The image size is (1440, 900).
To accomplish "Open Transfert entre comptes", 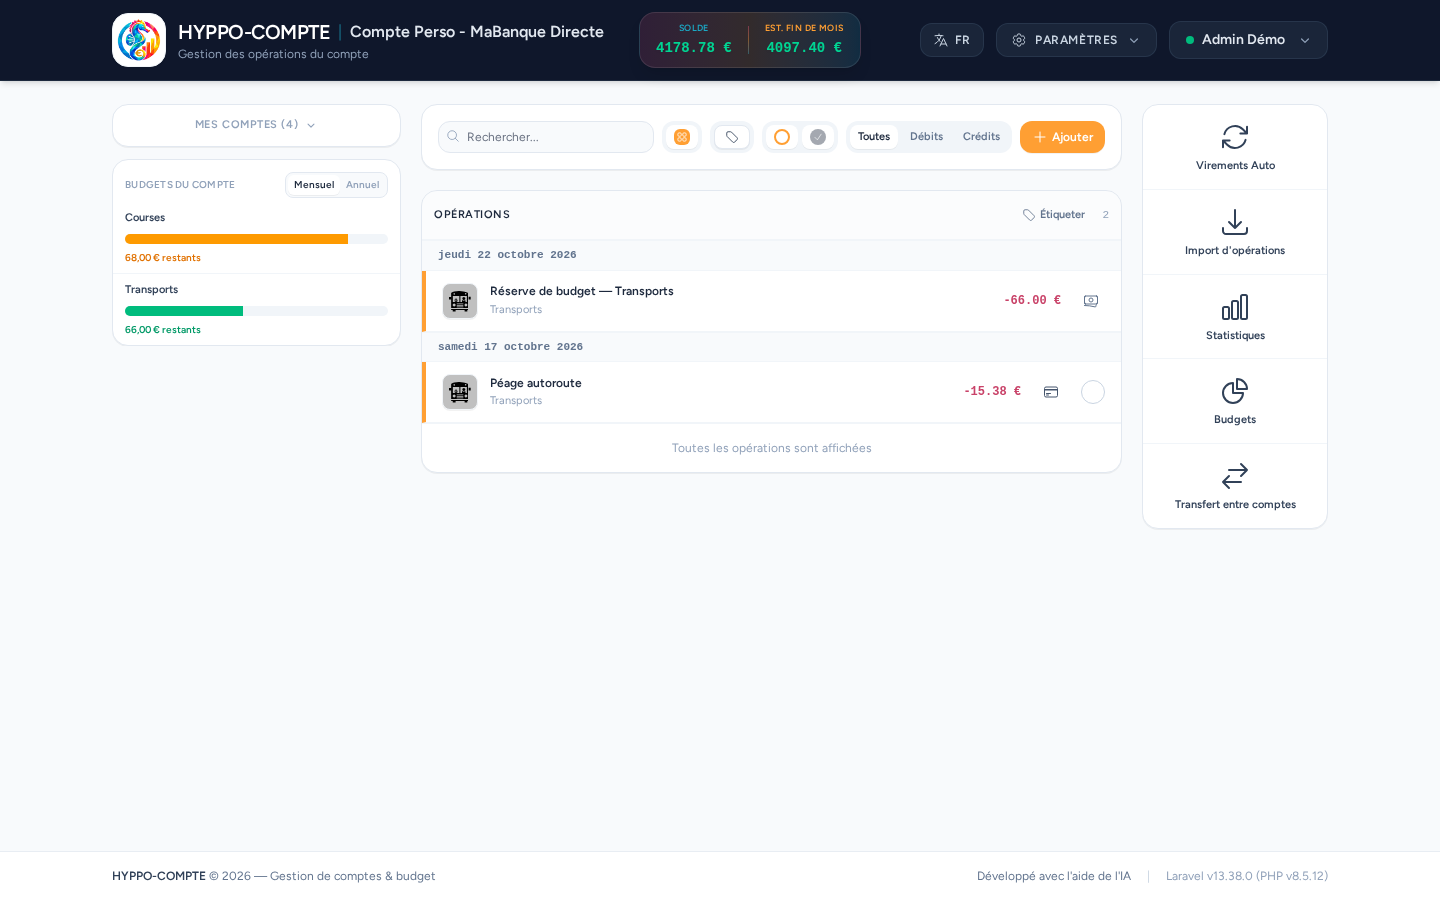I will coord(1235,486).
